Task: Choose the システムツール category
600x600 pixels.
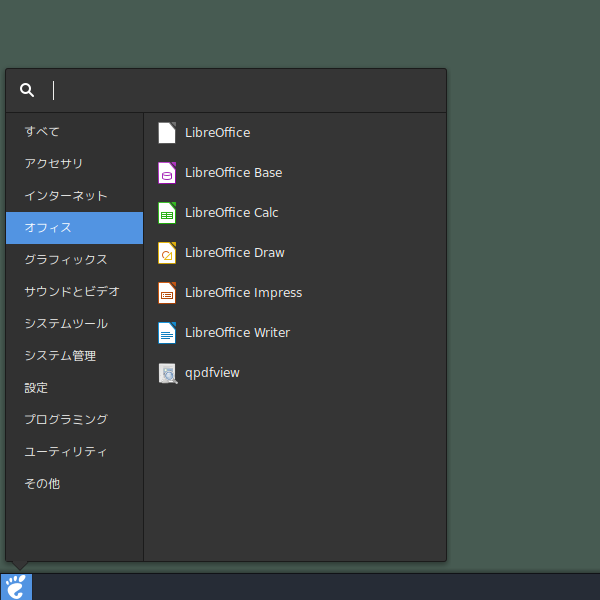Action: click(75, 324)
